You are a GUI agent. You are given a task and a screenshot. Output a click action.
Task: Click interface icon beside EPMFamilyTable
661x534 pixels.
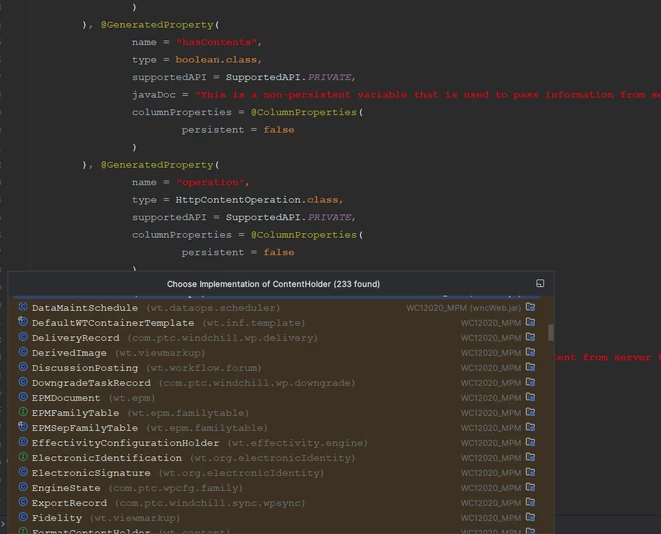coord(23,412)
